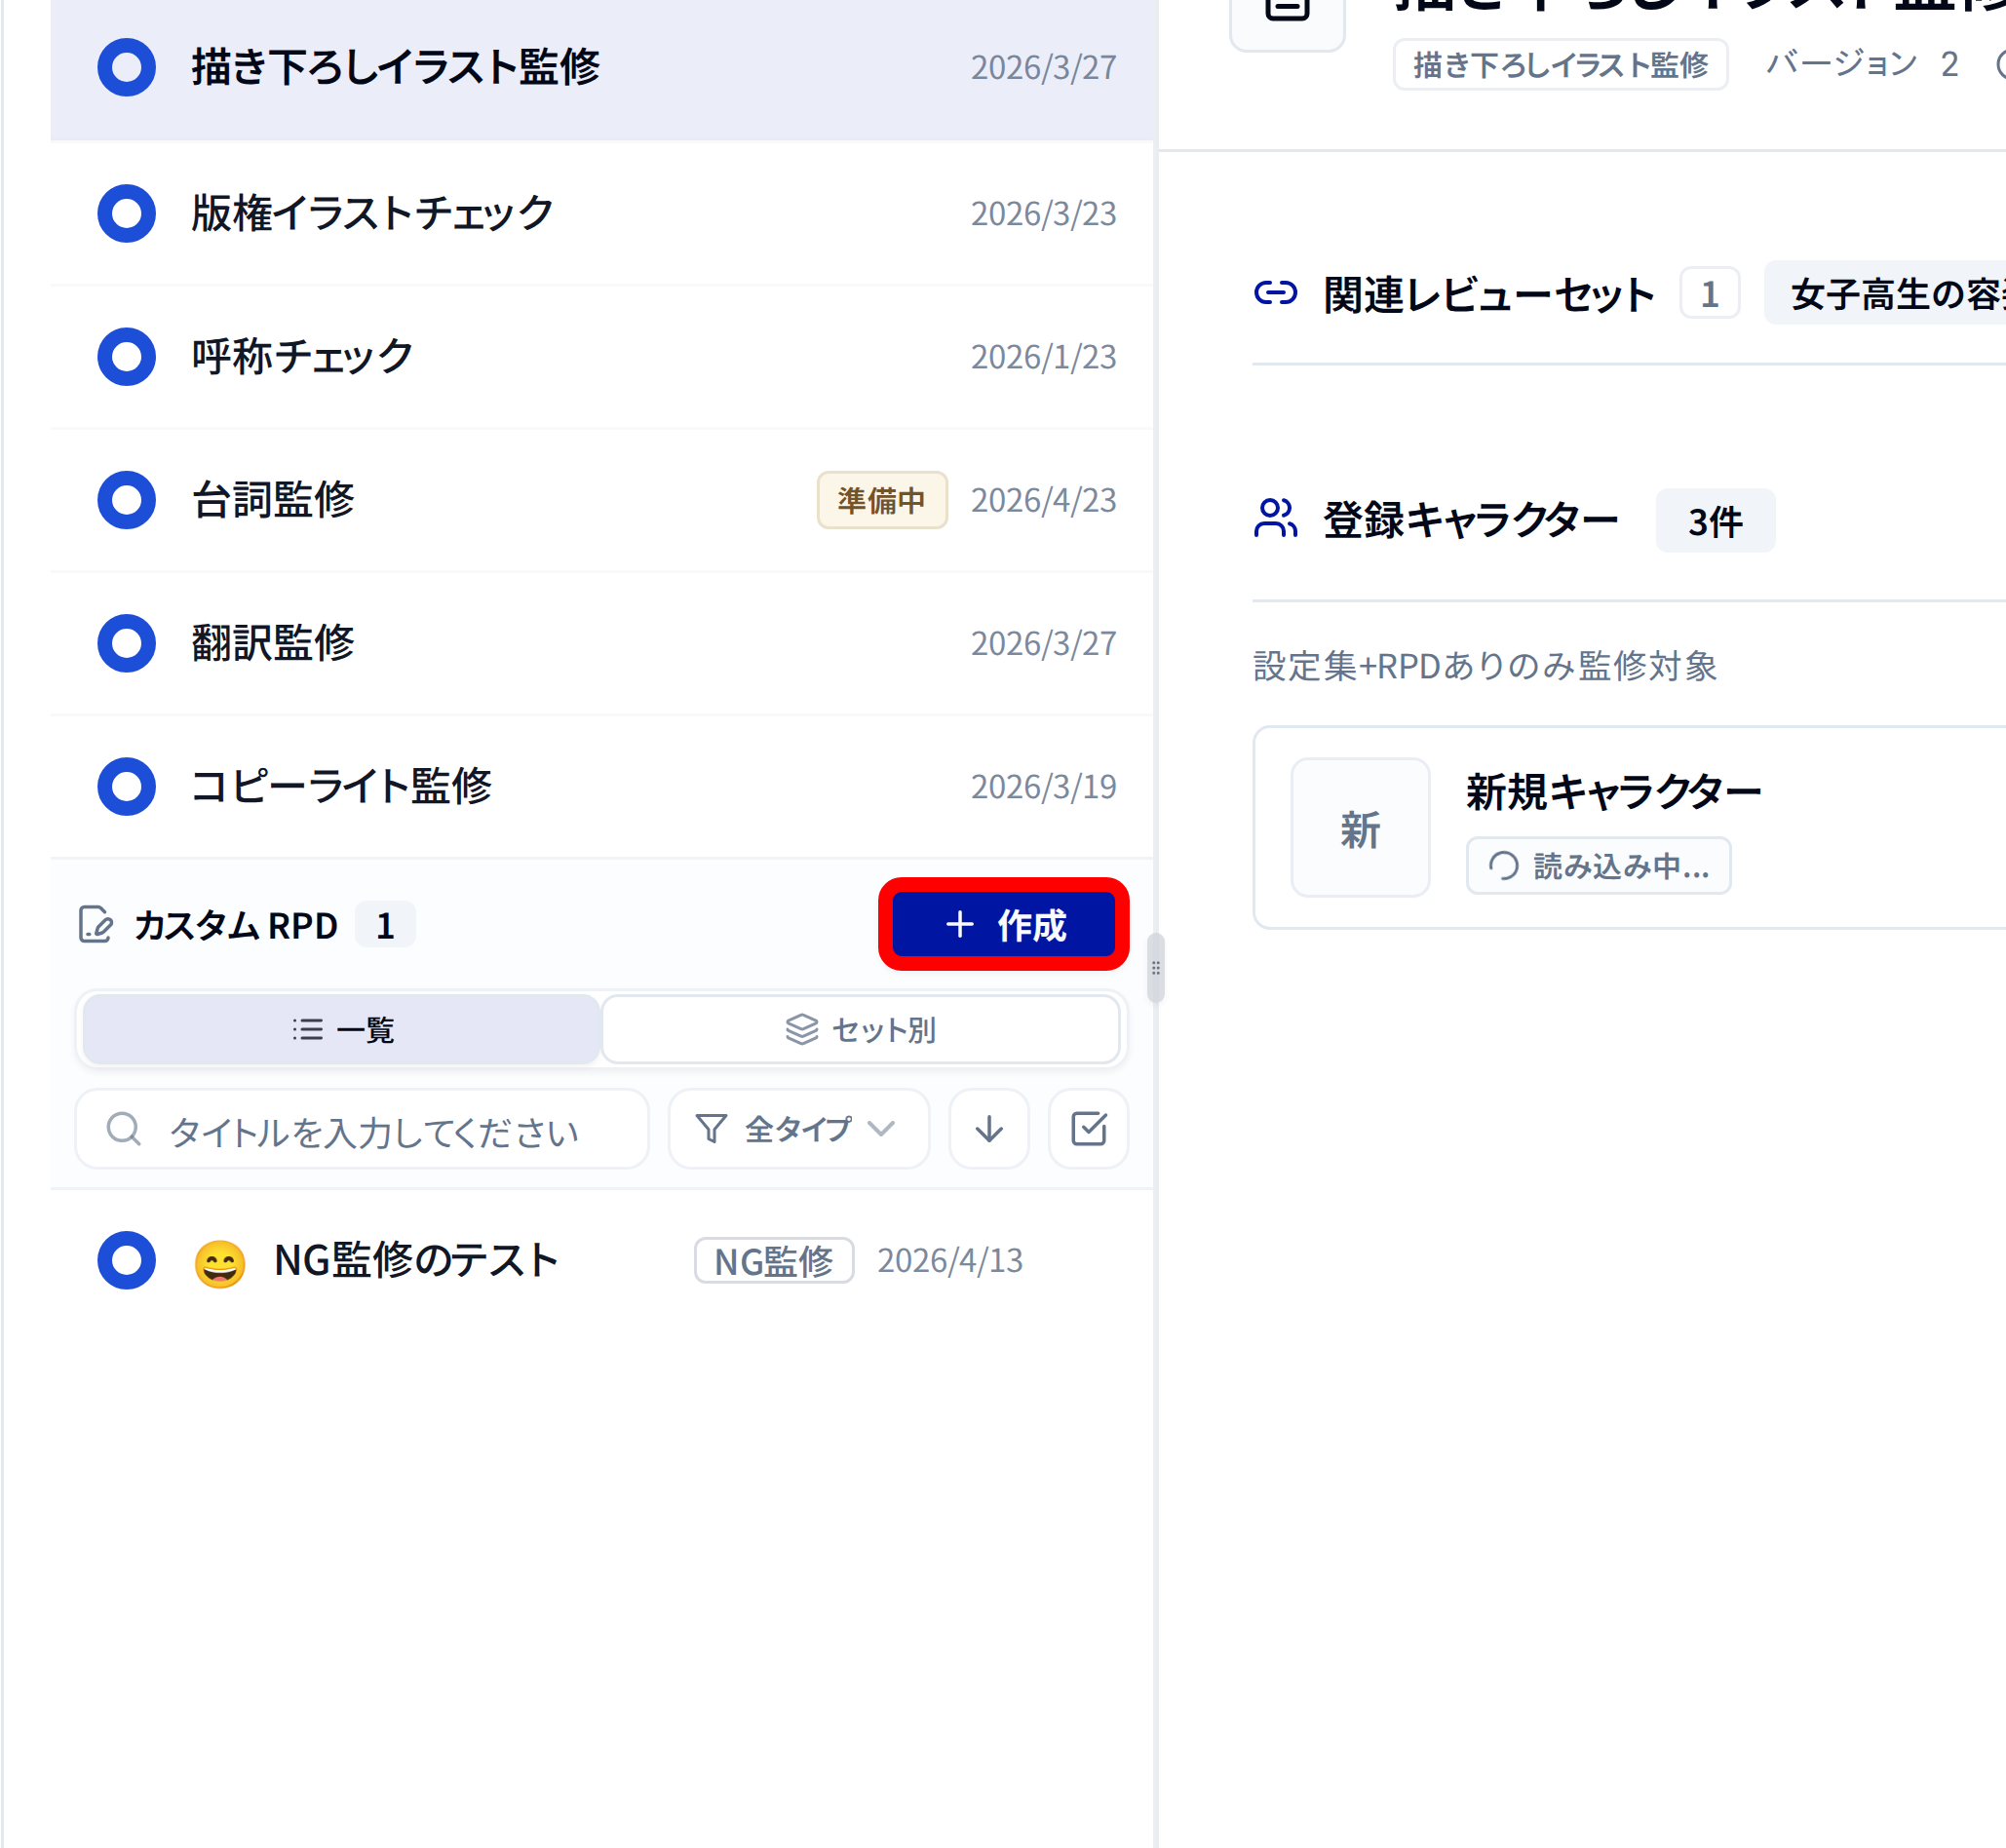The width and height of the screenshot is (2006, 1848).
Task: Click the 新規キャラクター card title
Action: (1613, 792)
